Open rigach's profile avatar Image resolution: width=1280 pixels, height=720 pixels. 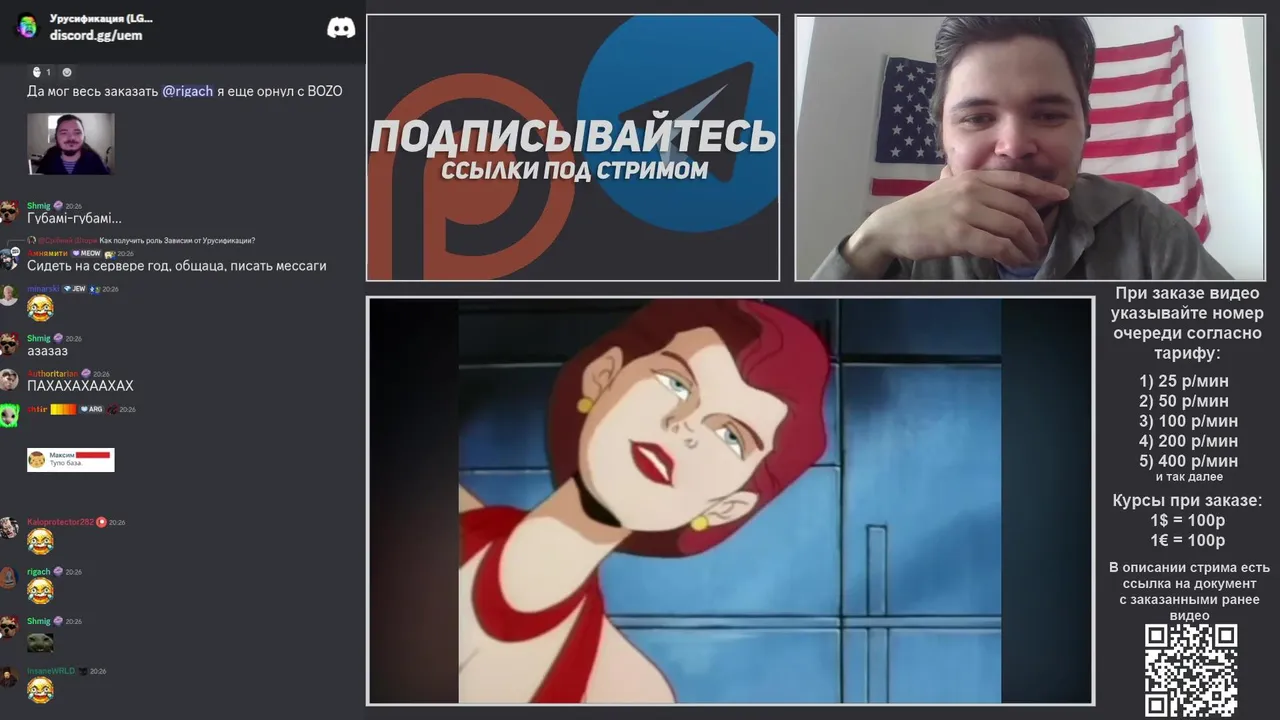tap(9, 578)
